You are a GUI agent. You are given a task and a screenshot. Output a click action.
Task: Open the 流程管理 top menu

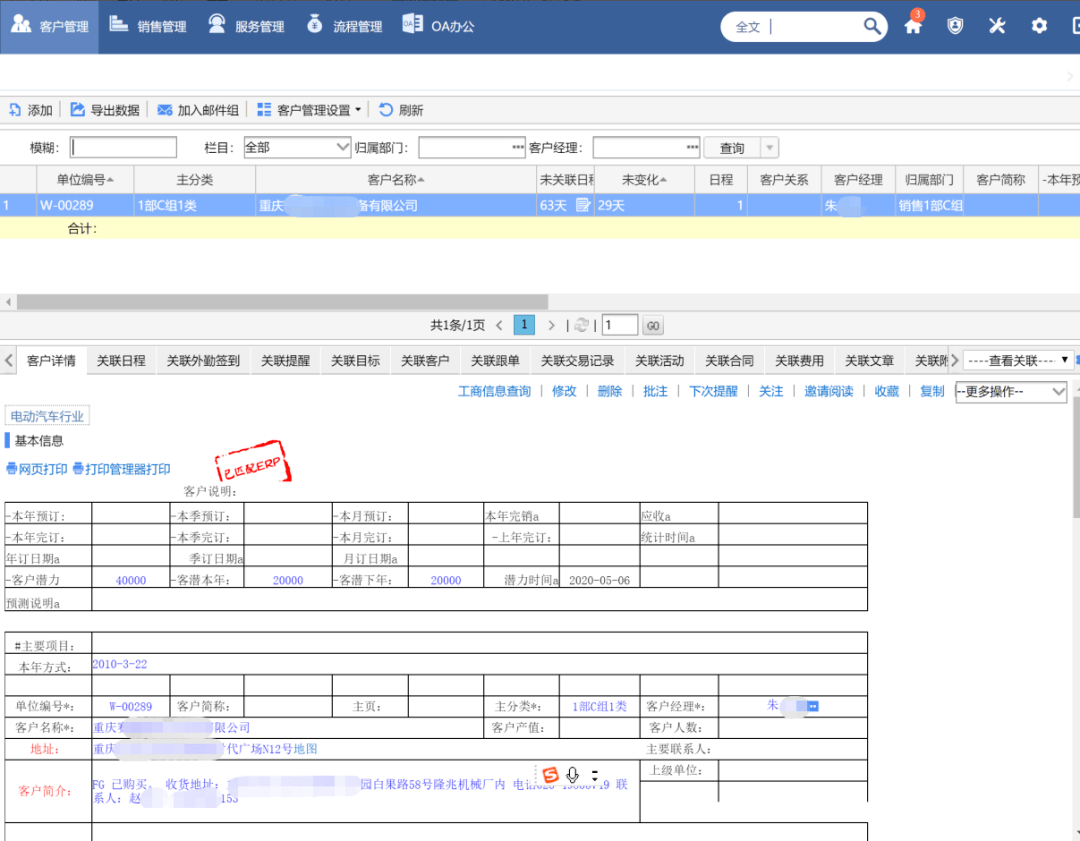344,26
